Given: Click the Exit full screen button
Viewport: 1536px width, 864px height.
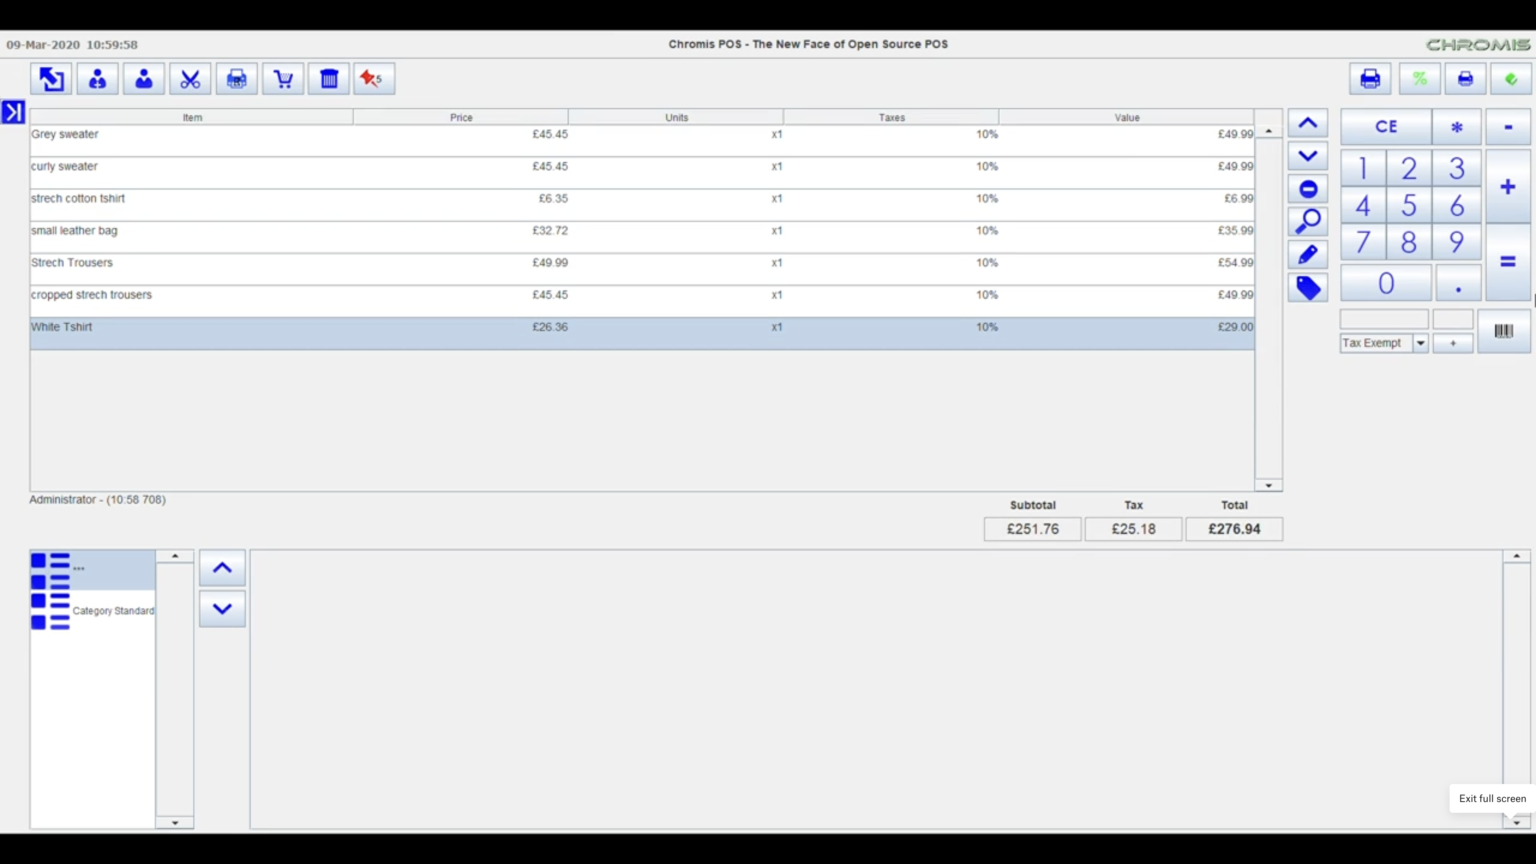Looking at the screenshot, I should click(x=1491, y=798).
